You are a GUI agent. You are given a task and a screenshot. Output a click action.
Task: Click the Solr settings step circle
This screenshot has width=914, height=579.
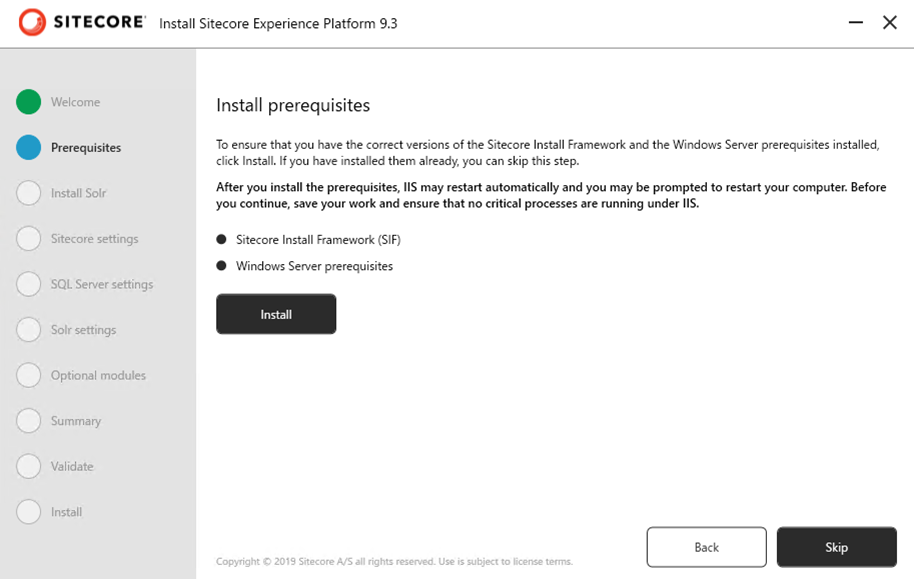(29, 329)
